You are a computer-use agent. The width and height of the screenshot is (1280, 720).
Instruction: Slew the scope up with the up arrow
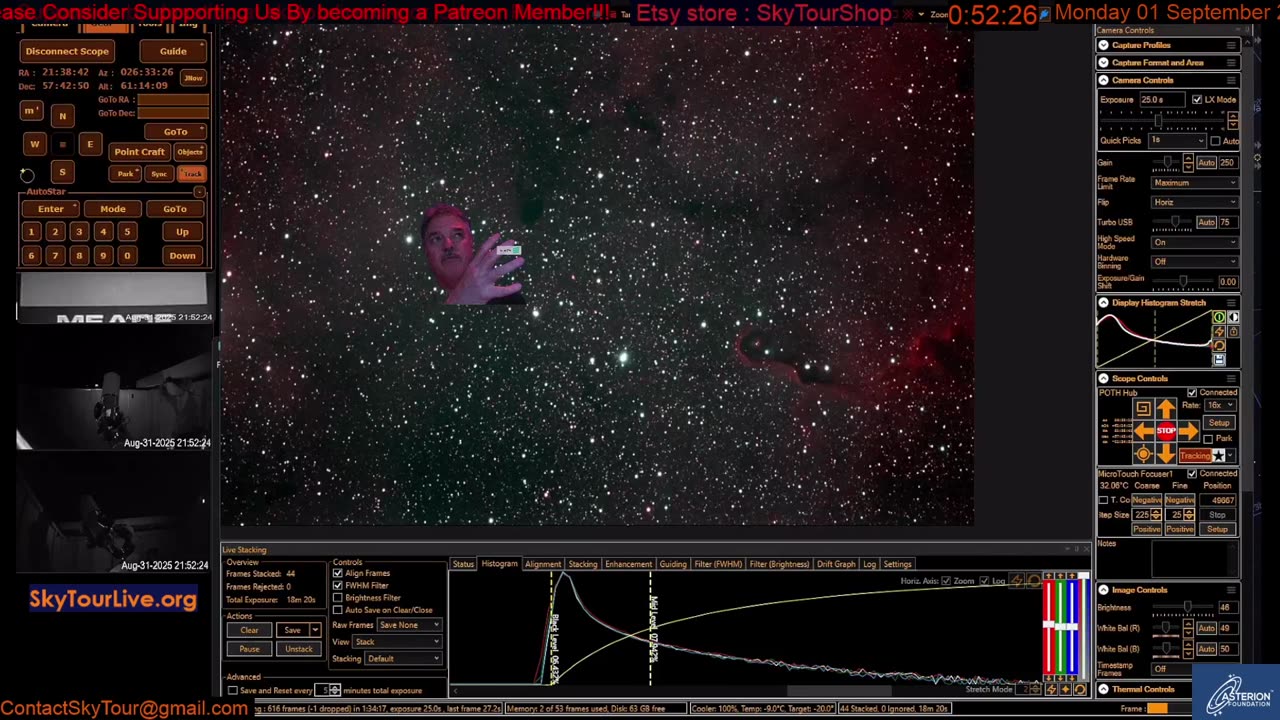click(1166, 409)
